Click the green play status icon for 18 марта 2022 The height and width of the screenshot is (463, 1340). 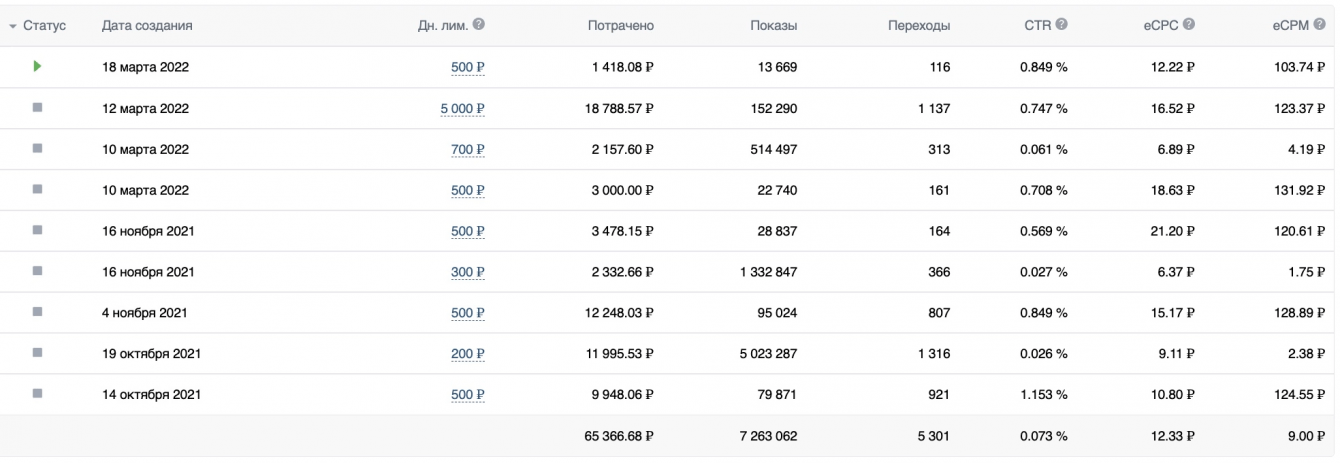[38, 67]
